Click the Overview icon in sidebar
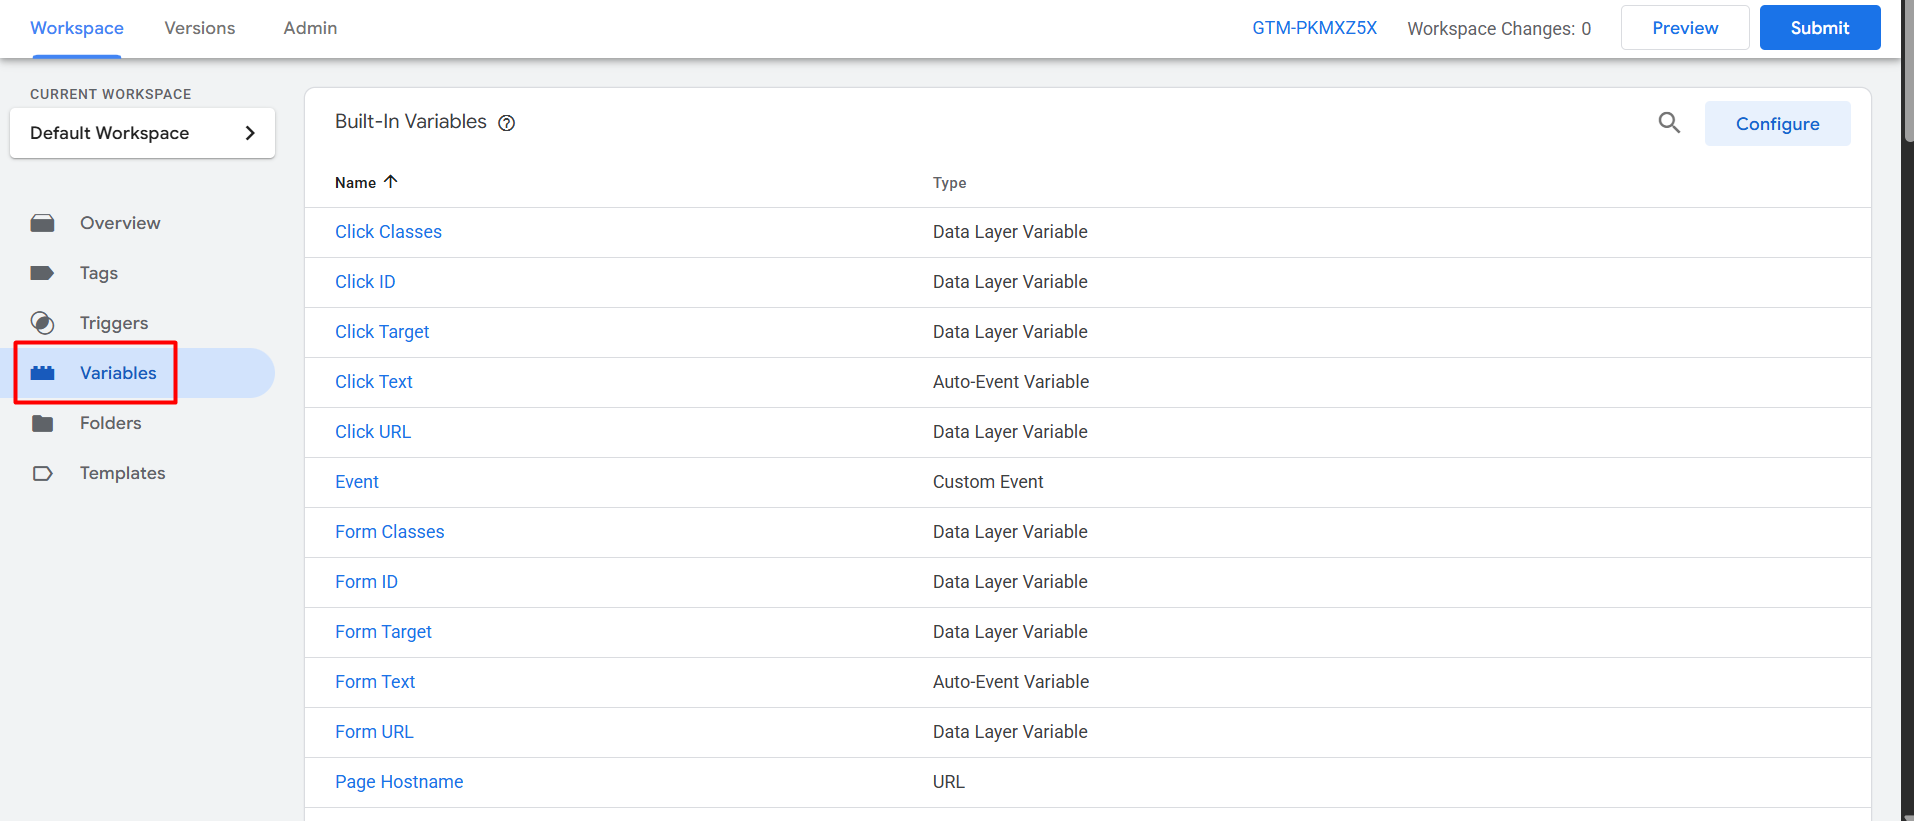The image size is (1914, 821). click(x=42, y=223)
